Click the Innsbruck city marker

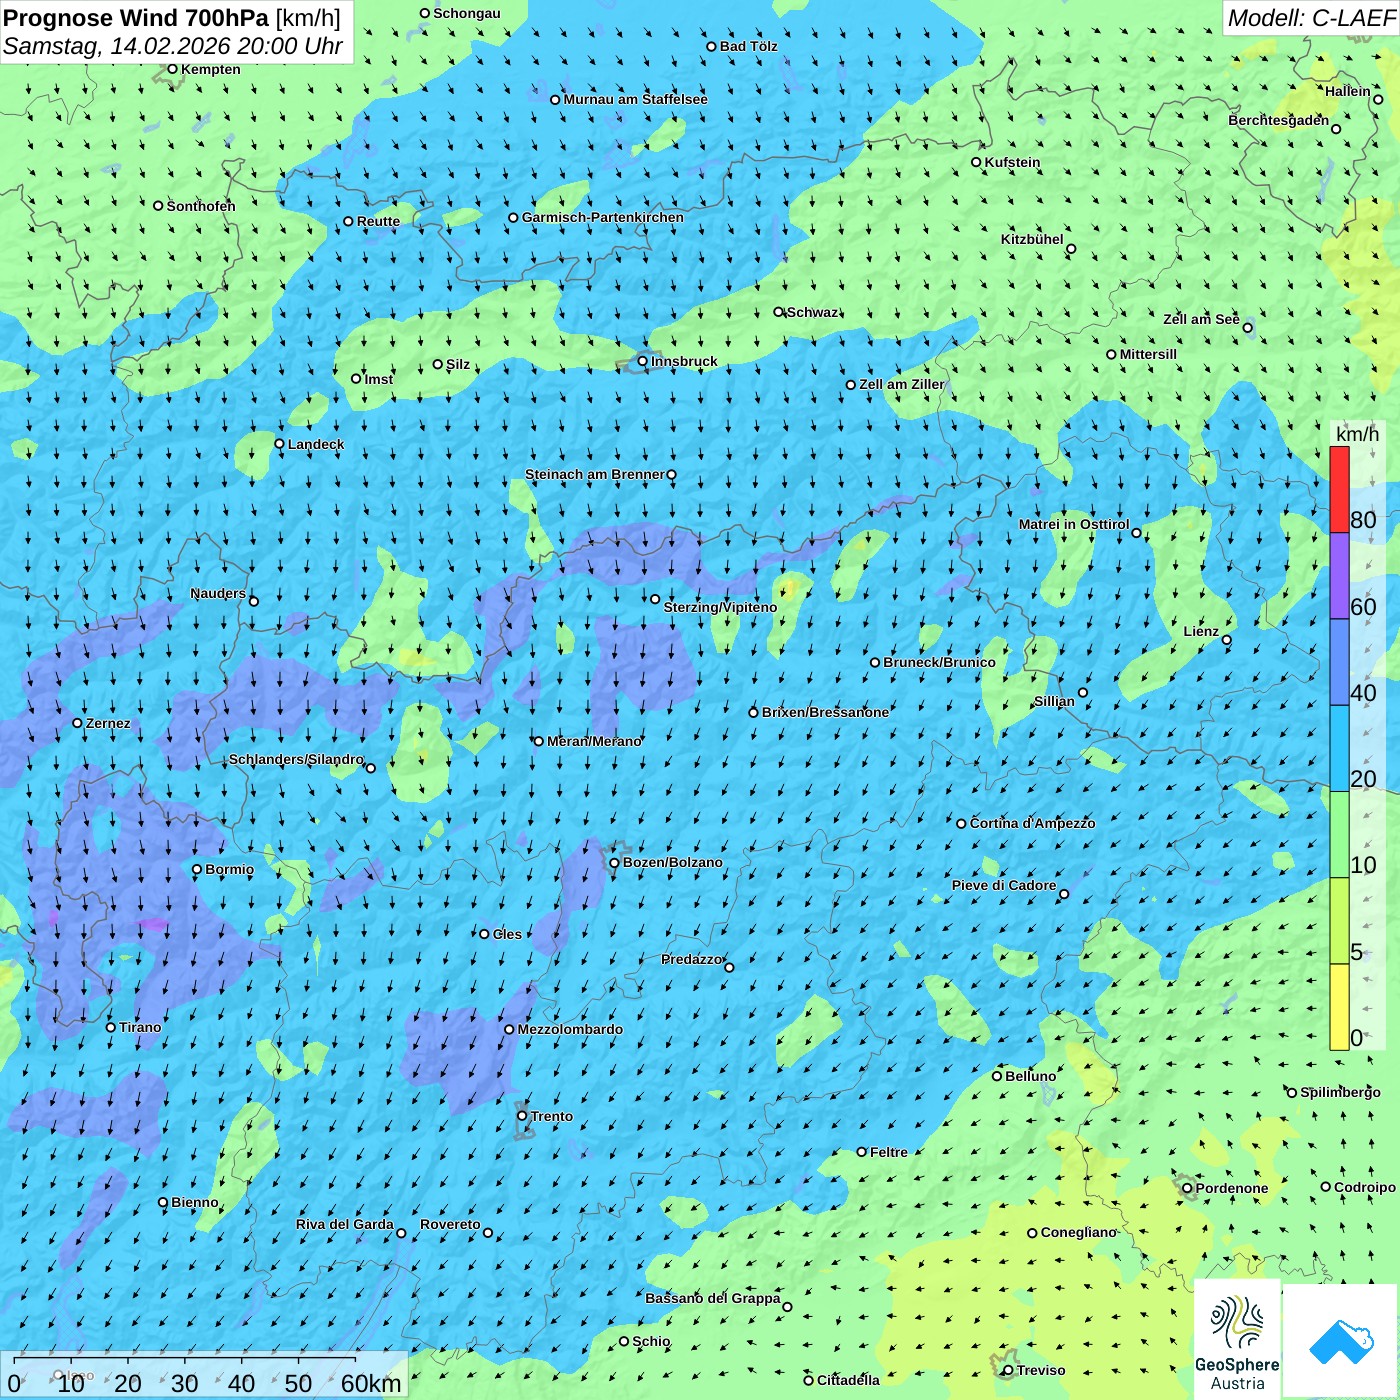coord(643,361)
